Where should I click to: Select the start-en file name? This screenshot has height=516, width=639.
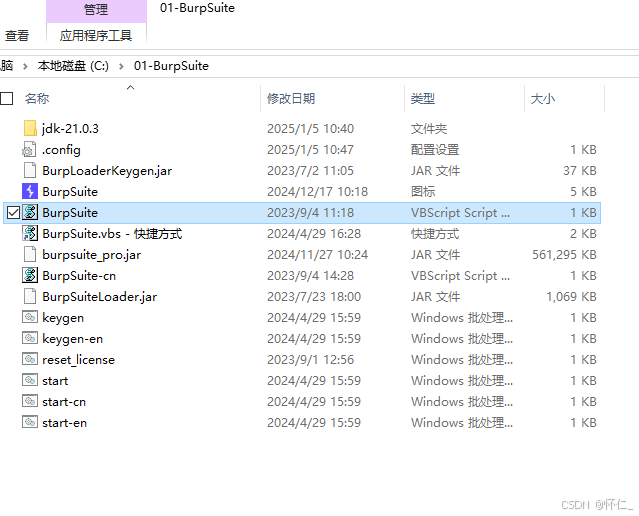(64, 423)
